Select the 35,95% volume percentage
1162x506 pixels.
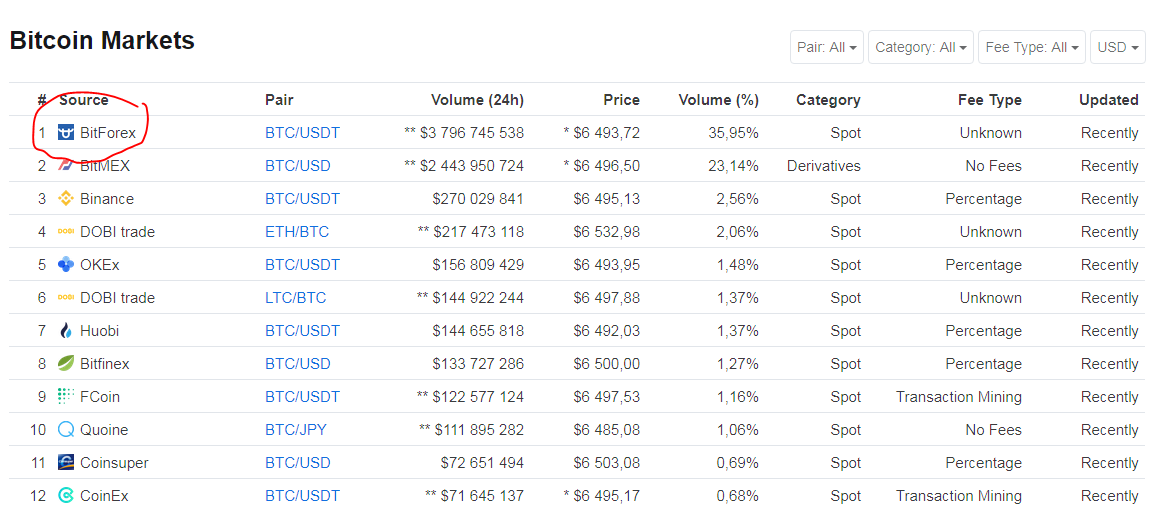point(732,133)
